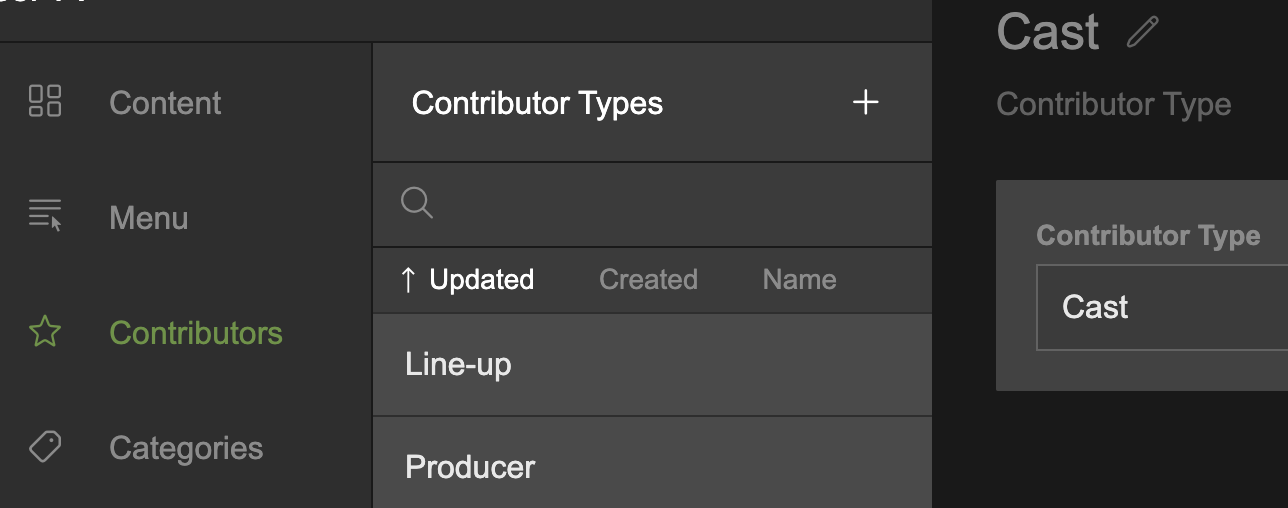Click the Contributors star icon
This screenshot has height=508, width=1288.
[45, 332]
